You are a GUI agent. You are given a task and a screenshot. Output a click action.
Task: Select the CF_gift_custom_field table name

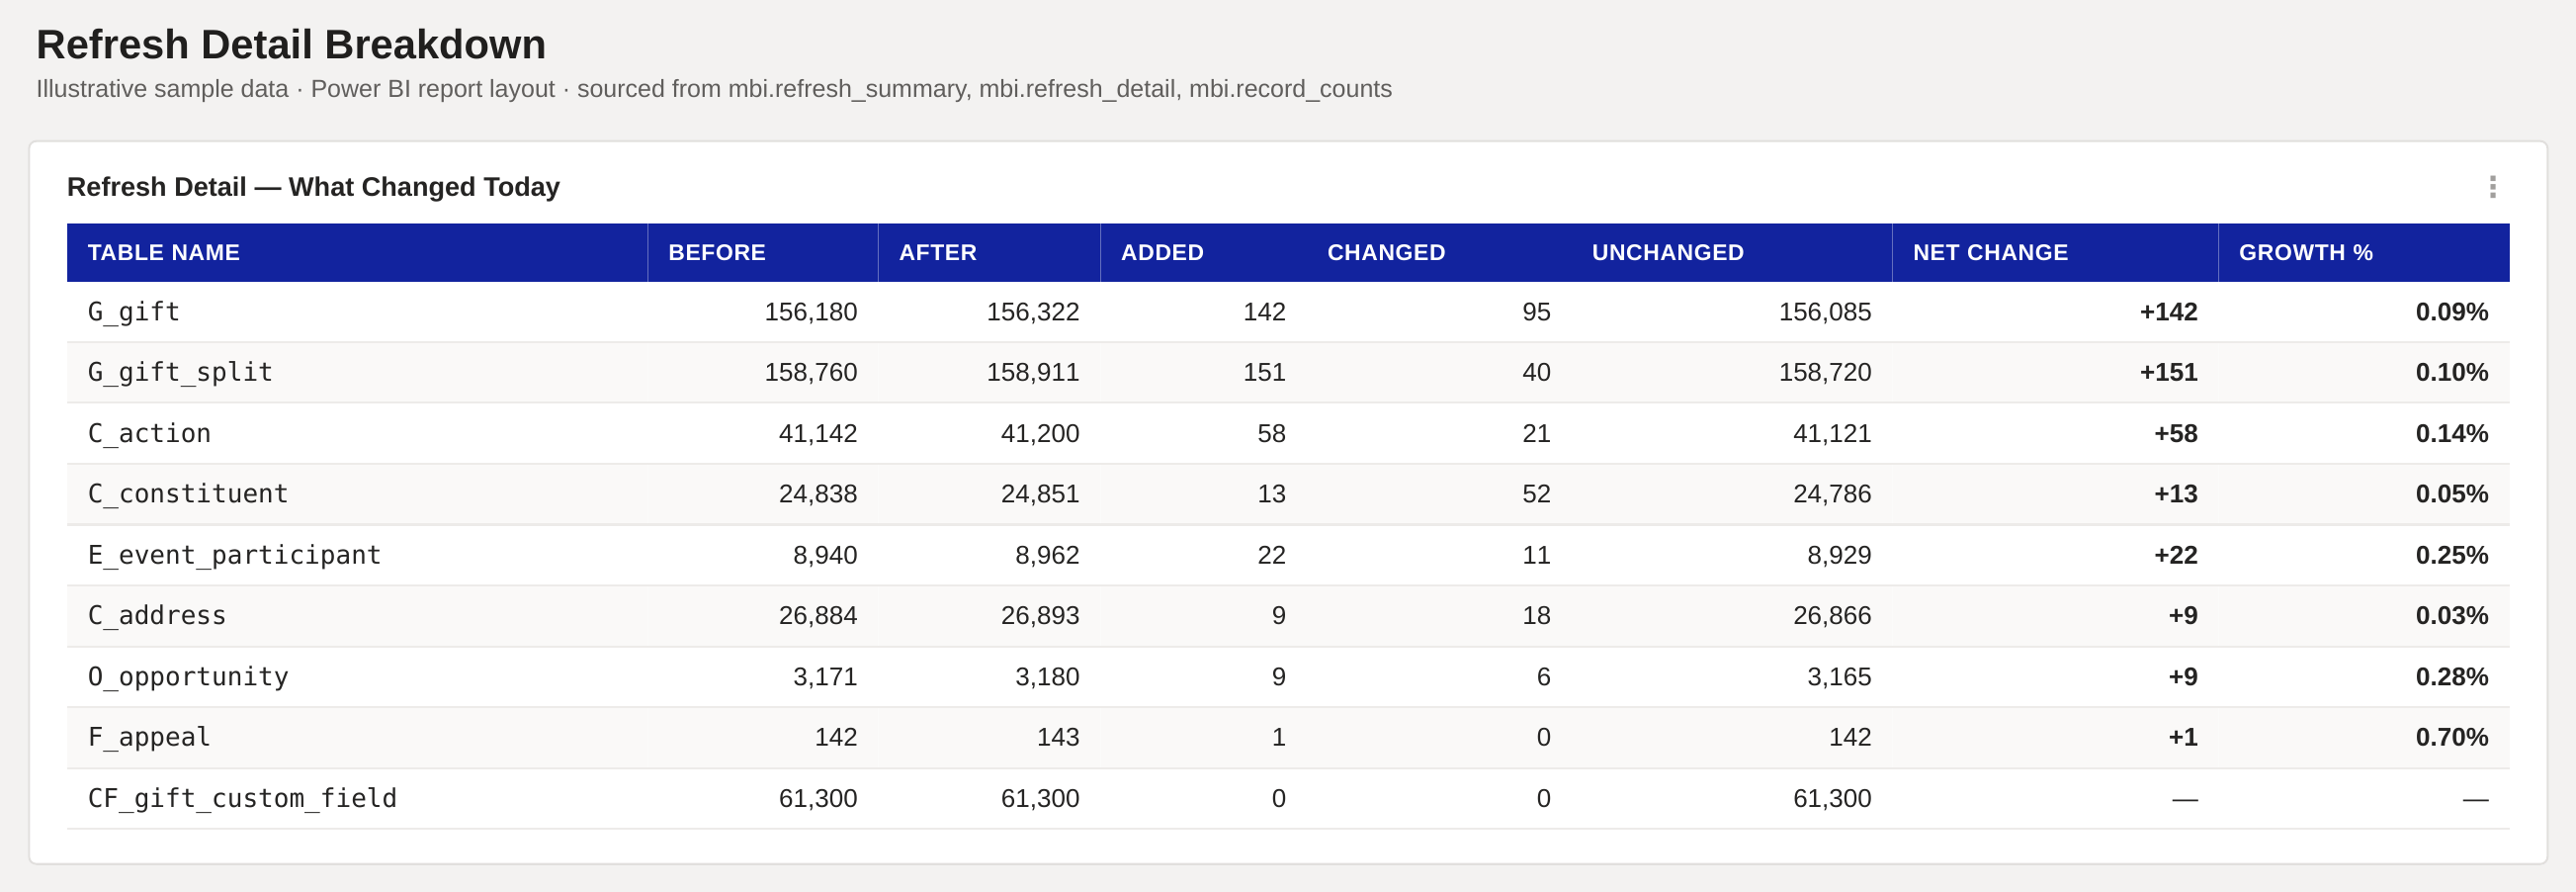[242, 798]
